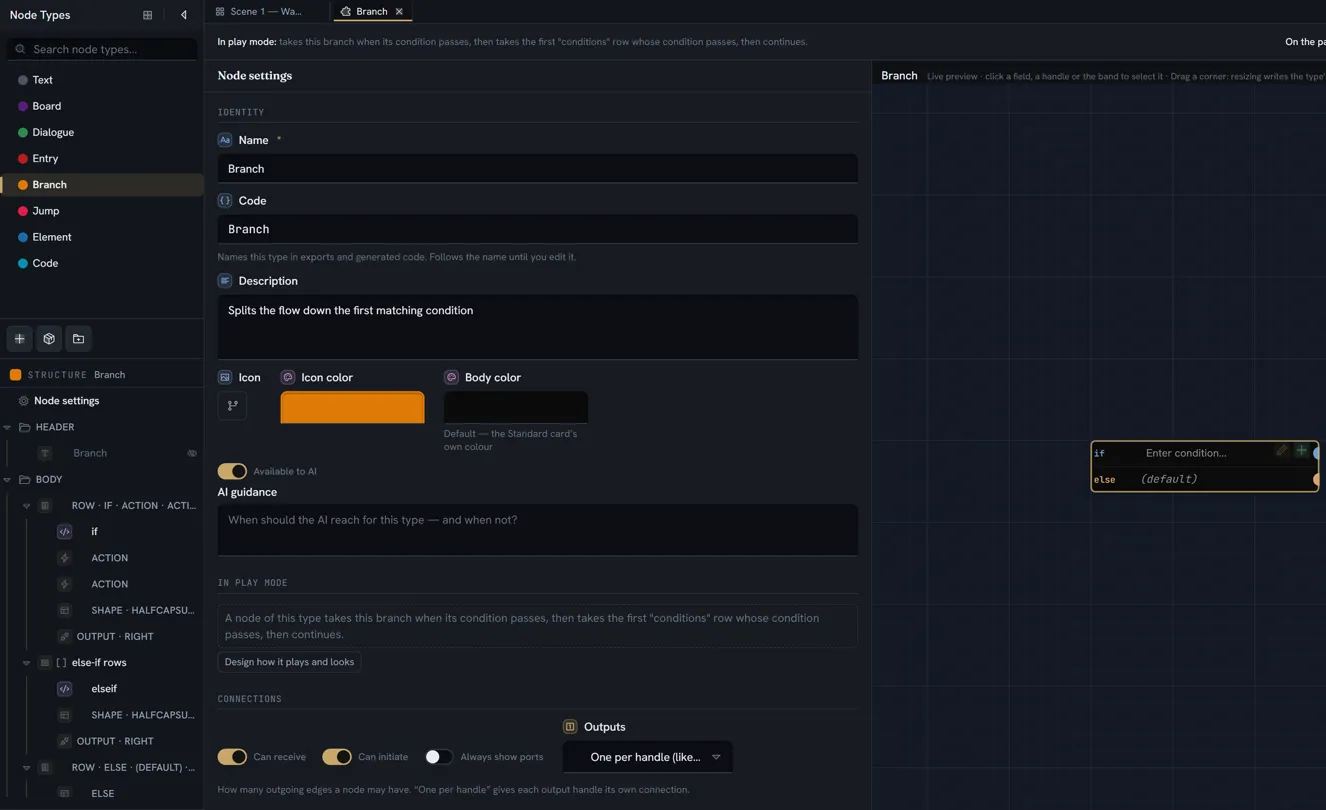Image resolution: width=1326 pixels, height=810 pixels.
Task: Enable the Always show ports switch
Action: [x=438, y=757]
